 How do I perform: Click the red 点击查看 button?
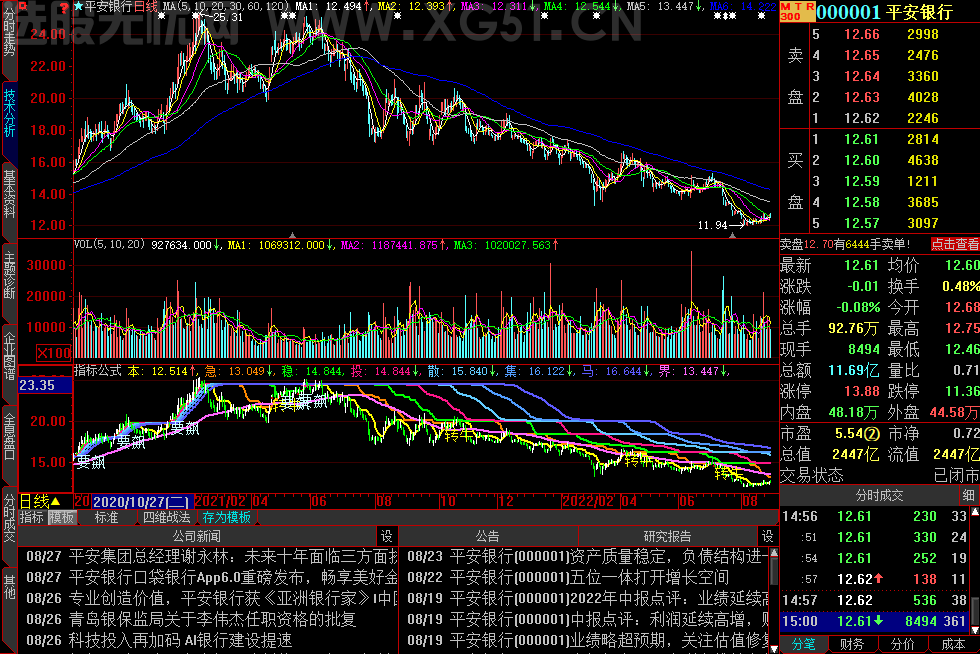[955, 244]
